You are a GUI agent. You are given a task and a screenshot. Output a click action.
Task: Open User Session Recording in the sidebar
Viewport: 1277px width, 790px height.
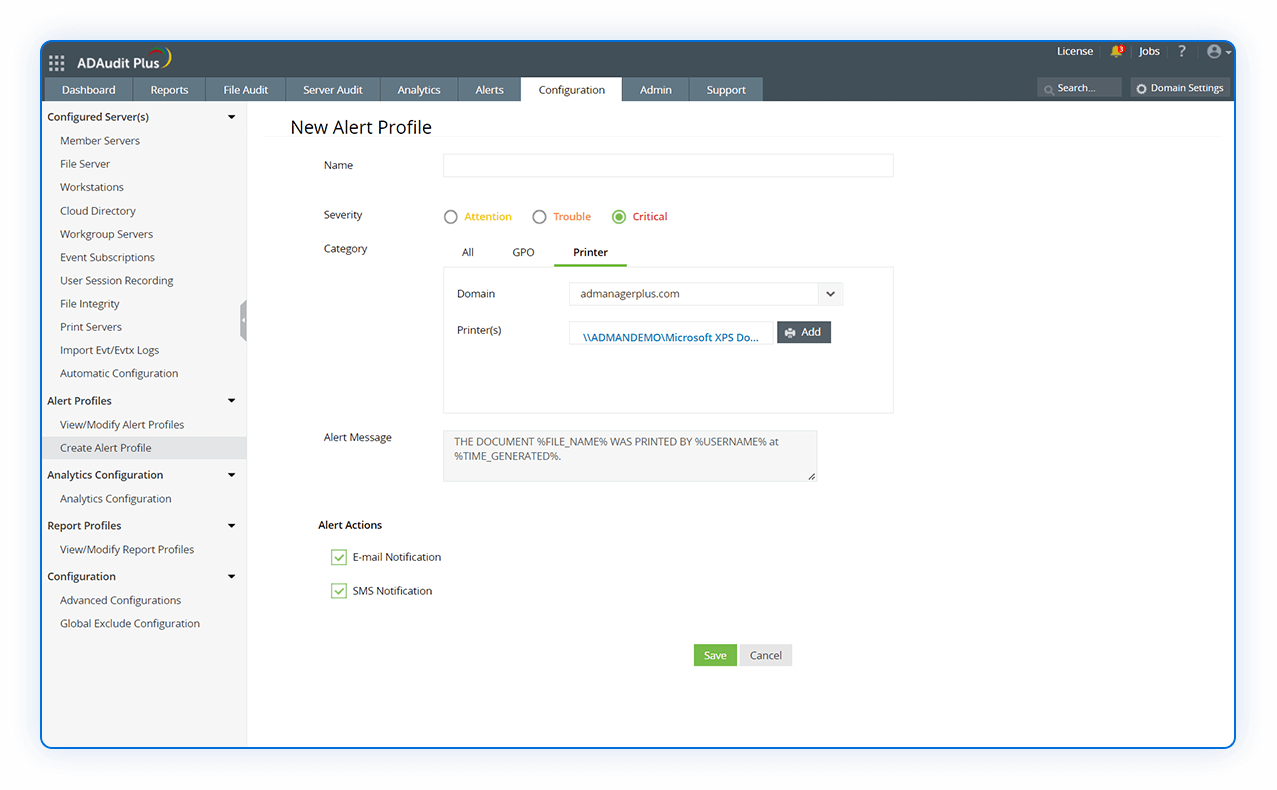pyautogui.click(x=117, y=281)
